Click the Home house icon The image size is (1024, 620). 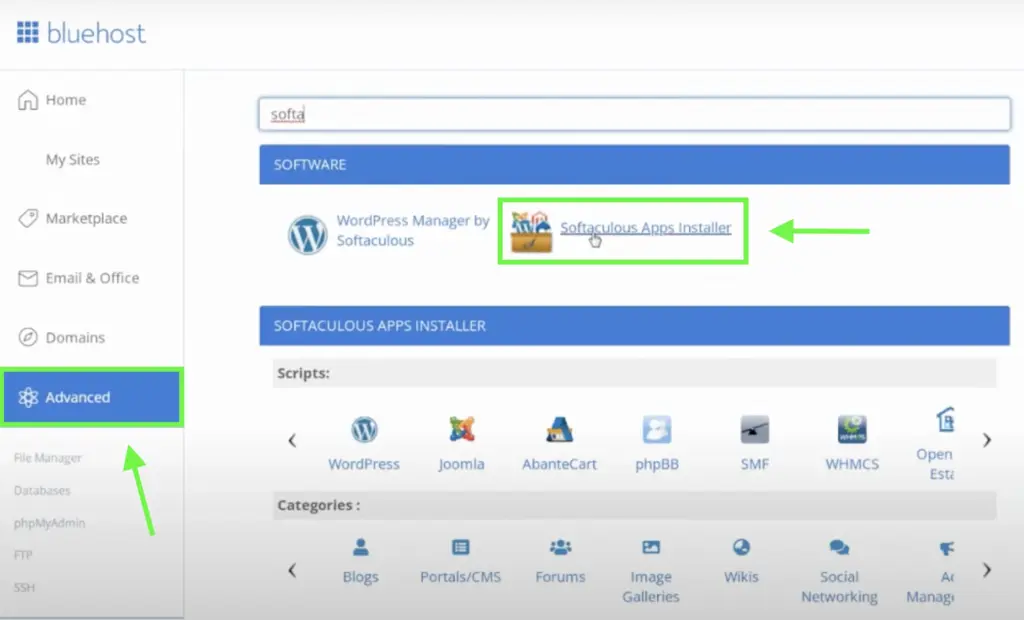(x=27, y=100)
